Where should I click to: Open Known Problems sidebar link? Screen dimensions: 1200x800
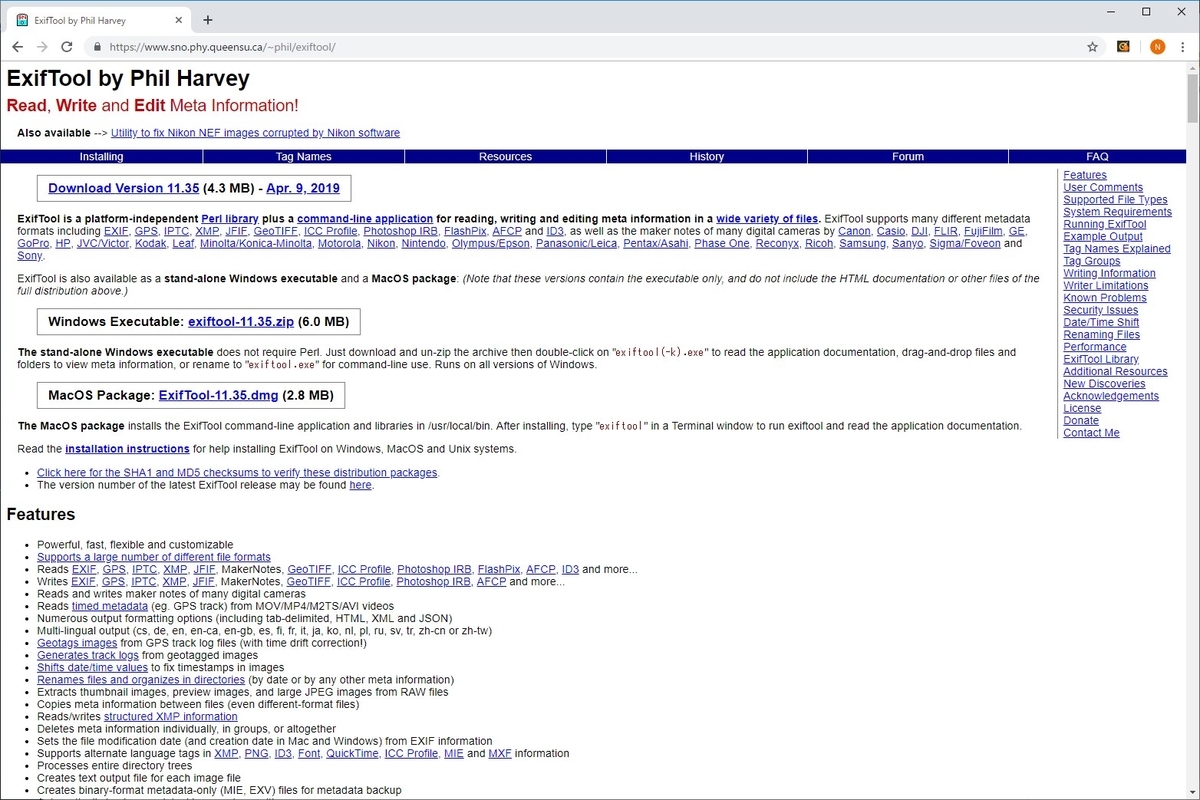[1105, 298]
